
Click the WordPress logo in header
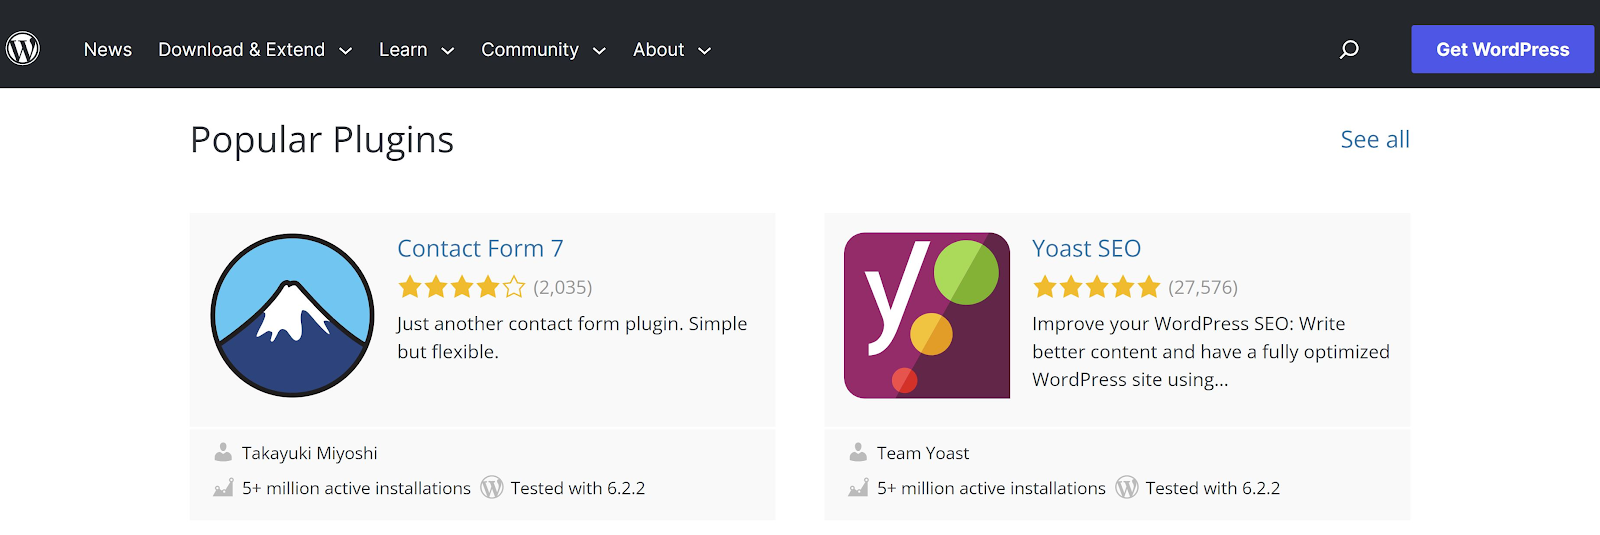[x=23, y=48]
